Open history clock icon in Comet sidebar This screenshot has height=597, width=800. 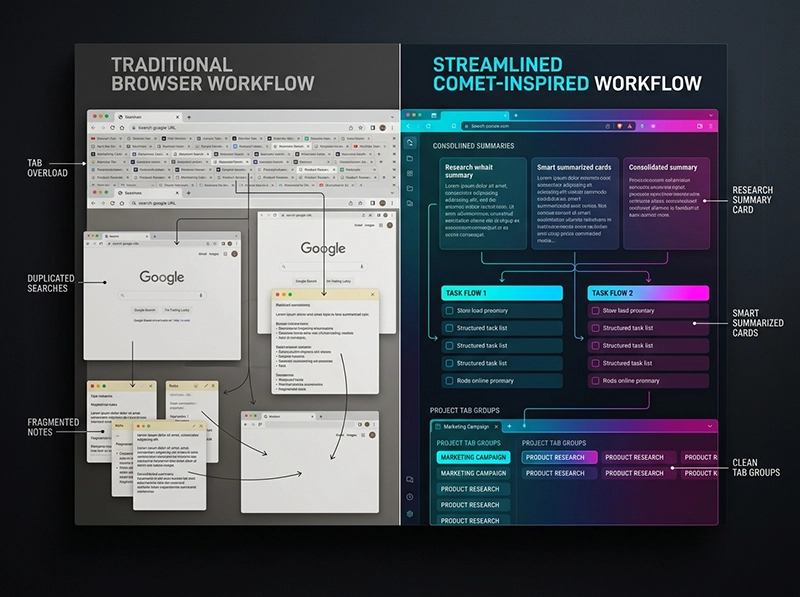point(410,496)
